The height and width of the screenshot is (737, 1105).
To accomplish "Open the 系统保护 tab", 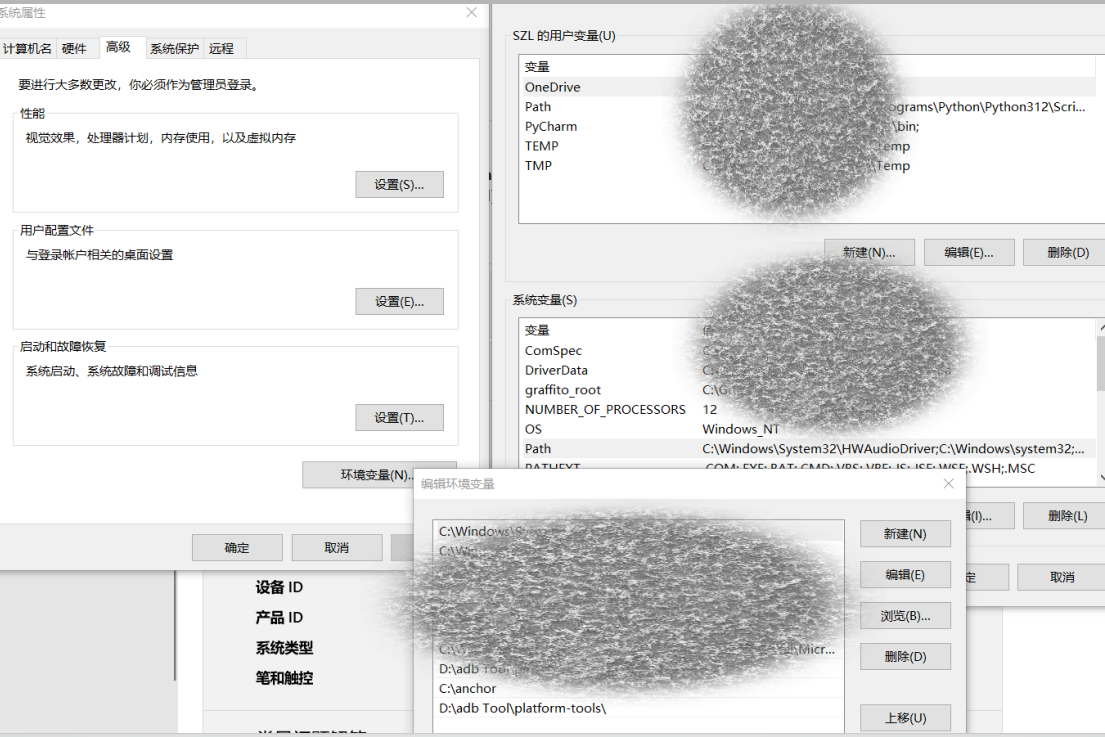I will (x=174, y=48).
